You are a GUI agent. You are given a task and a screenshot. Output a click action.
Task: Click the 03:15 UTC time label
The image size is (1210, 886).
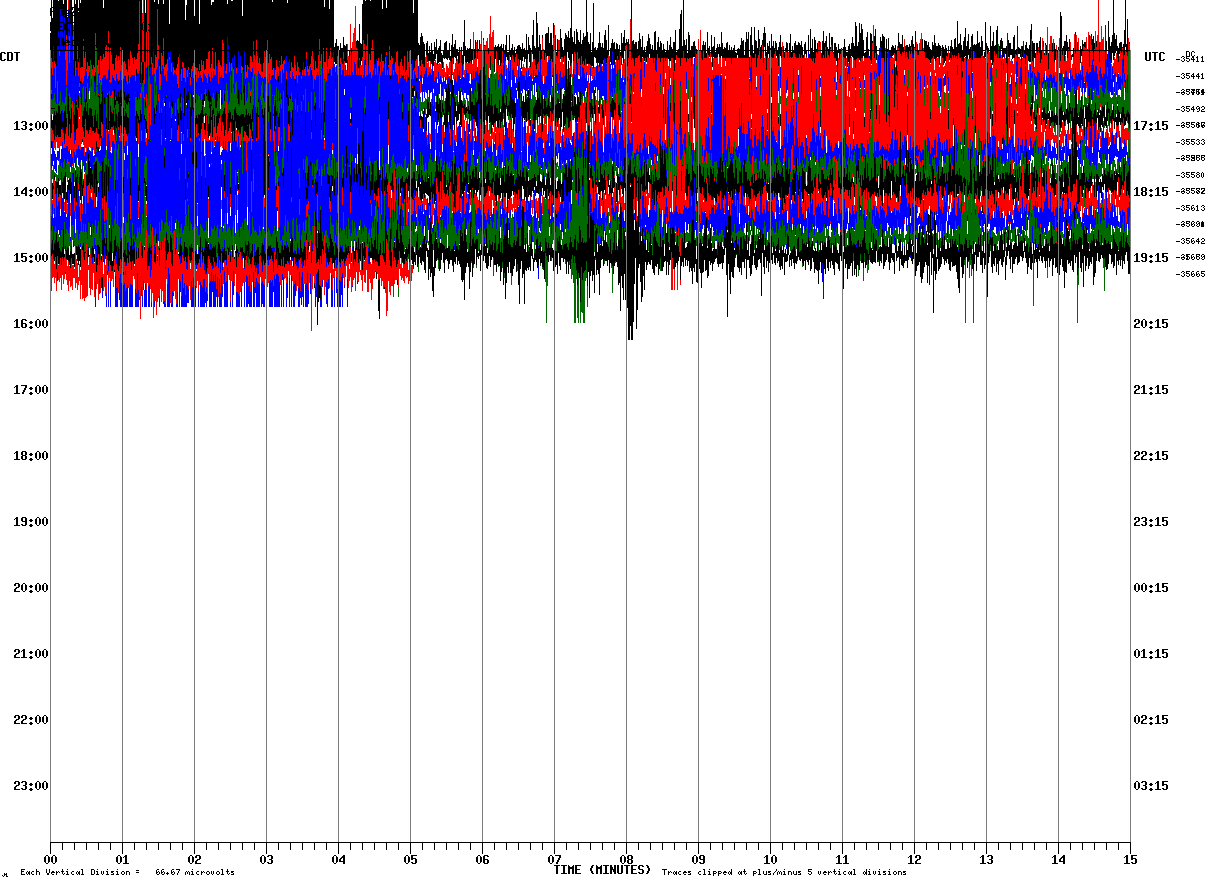[x=1151, y=786]
